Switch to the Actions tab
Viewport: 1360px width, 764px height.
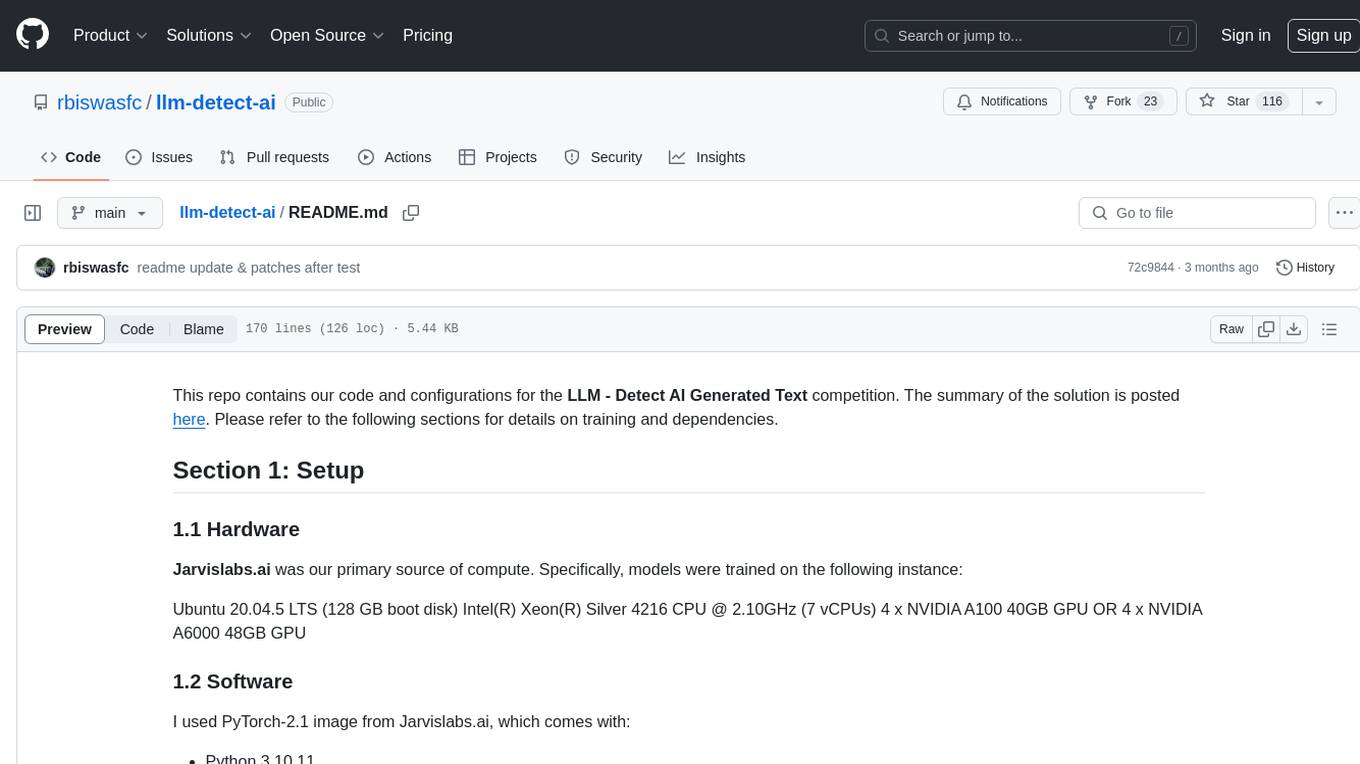coord(394,157)
